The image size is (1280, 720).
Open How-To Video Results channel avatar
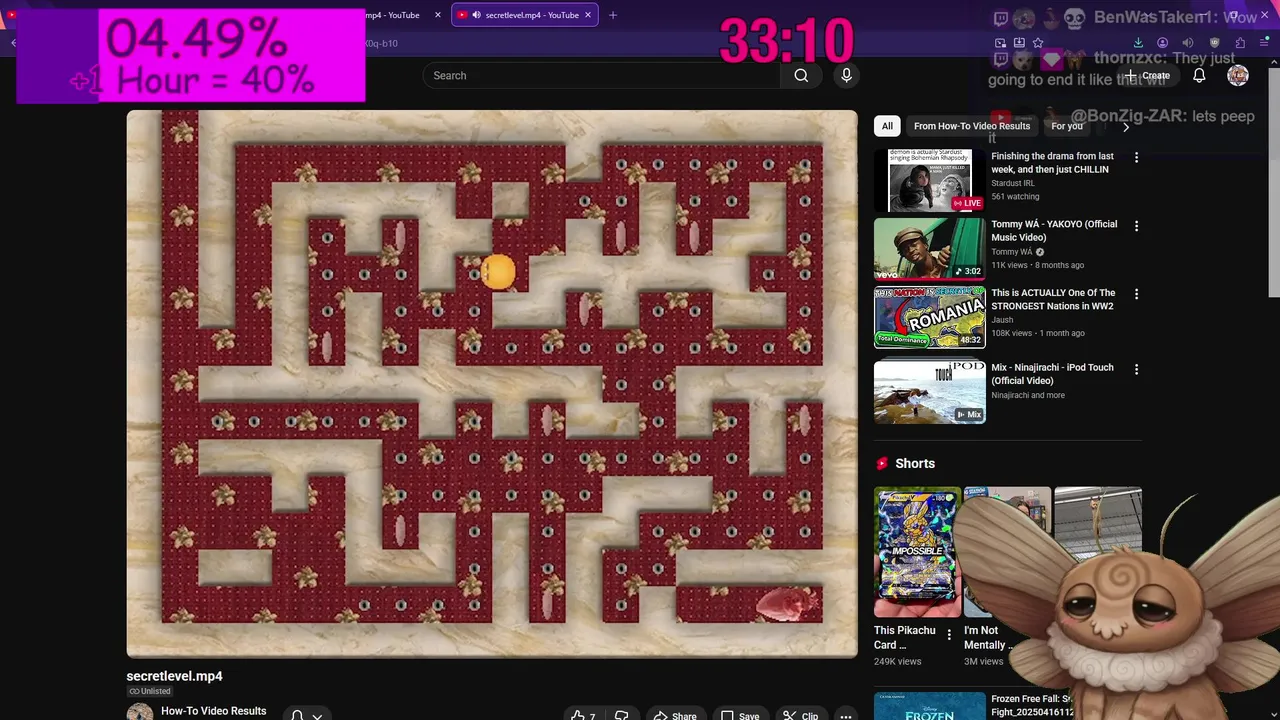140,712
